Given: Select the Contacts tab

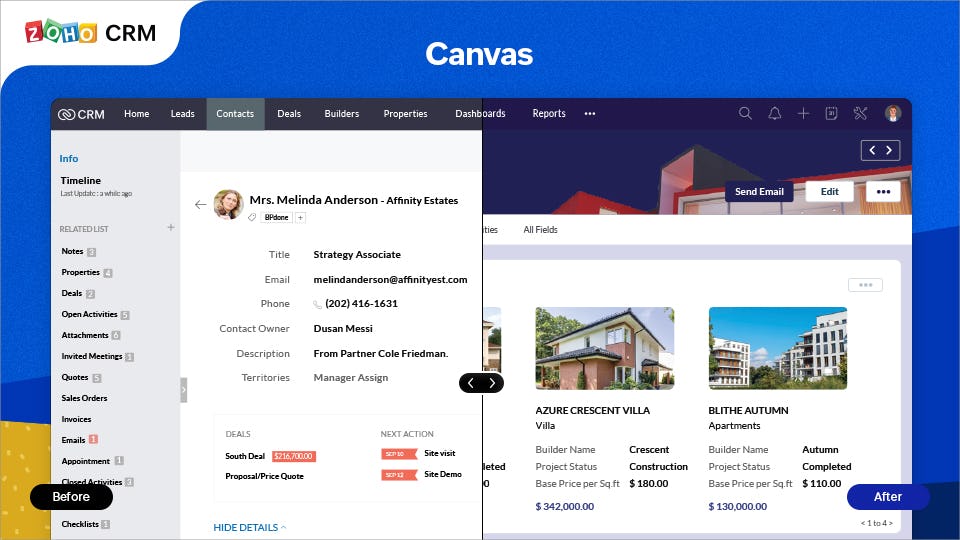Looking at the screenshot, I should tap(235, 114).
